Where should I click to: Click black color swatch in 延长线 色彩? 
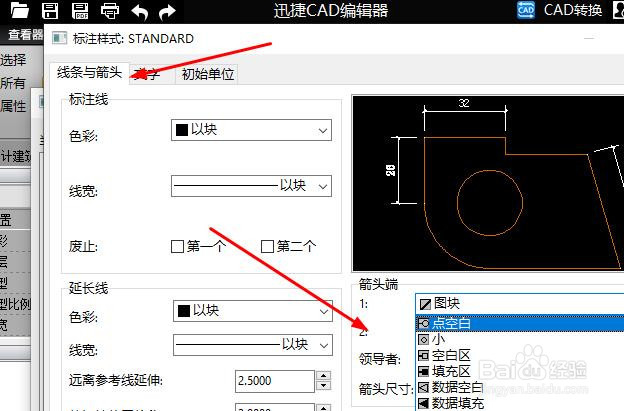click(x=184, y=311)
